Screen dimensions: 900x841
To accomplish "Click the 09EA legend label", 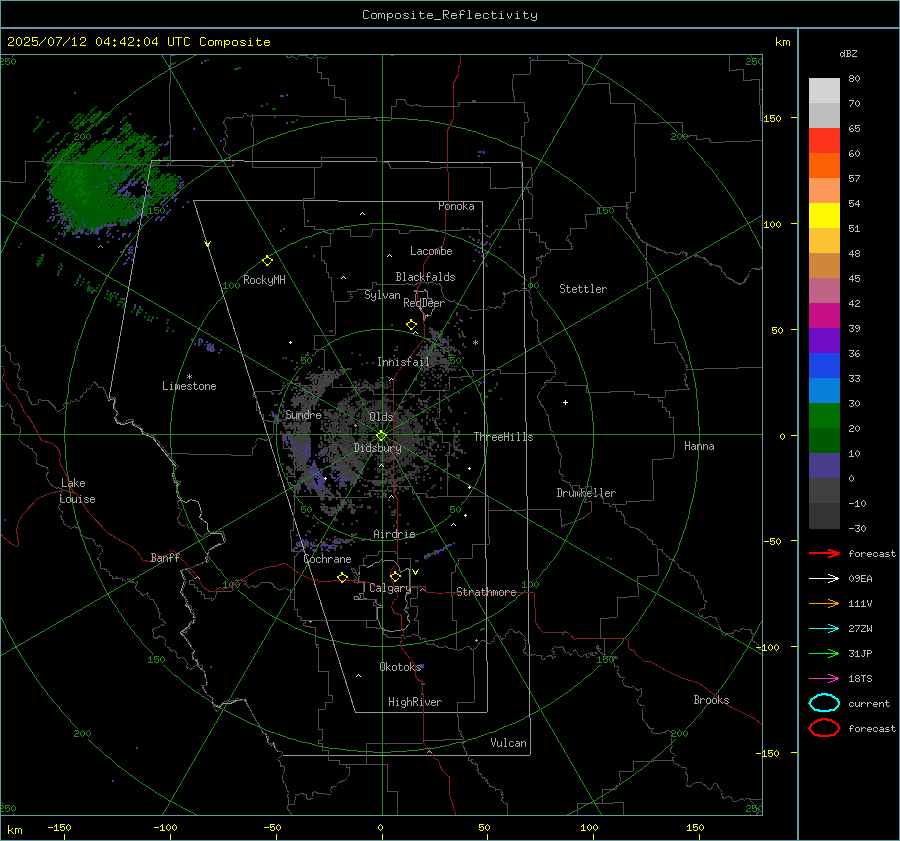I will click(860, 579).
